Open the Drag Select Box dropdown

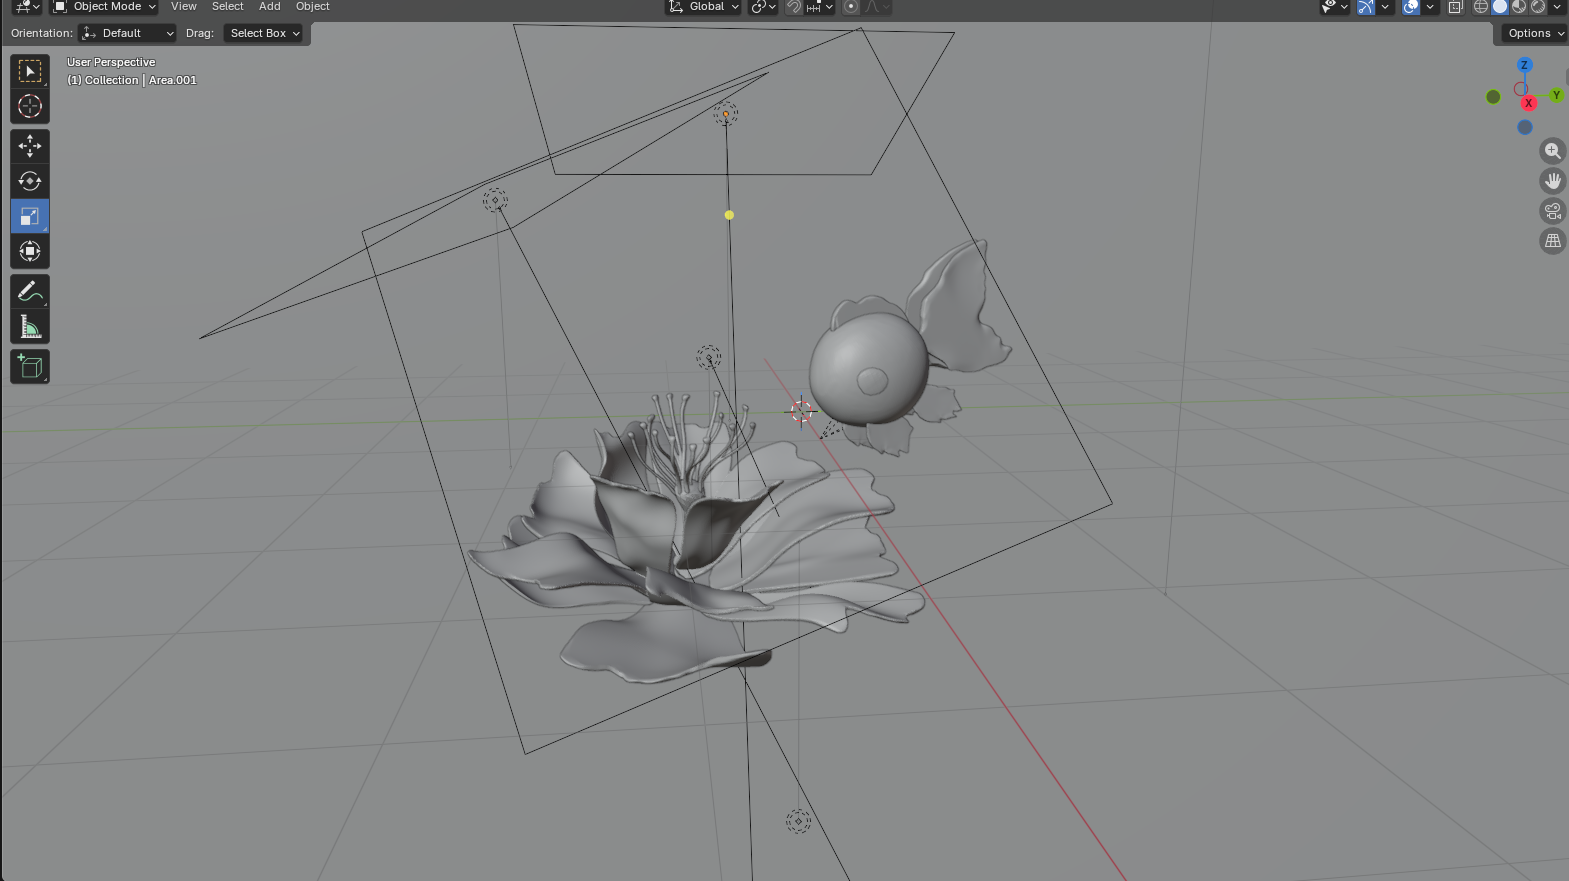pos(263,33)
